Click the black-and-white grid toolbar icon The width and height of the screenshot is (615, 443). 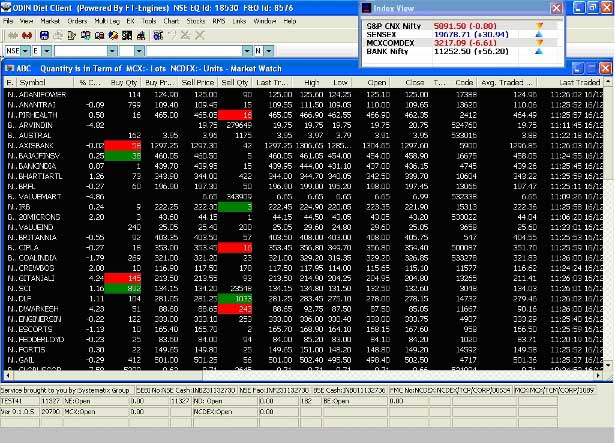click(x=127, y=36)
